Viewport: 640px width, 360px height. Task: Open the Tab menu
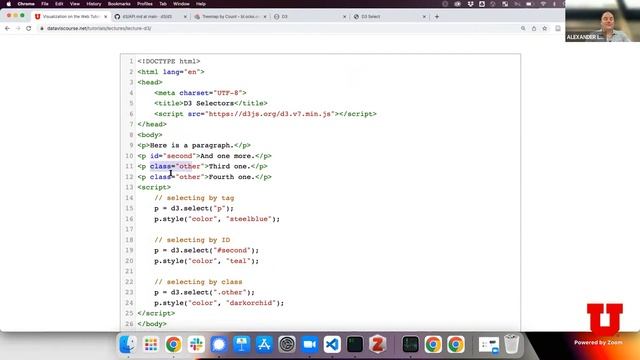(x=163, y=4)
